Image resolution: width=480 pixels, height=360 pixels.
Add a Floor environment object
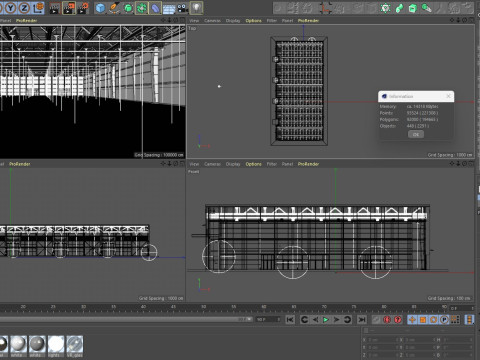point(169,8)
